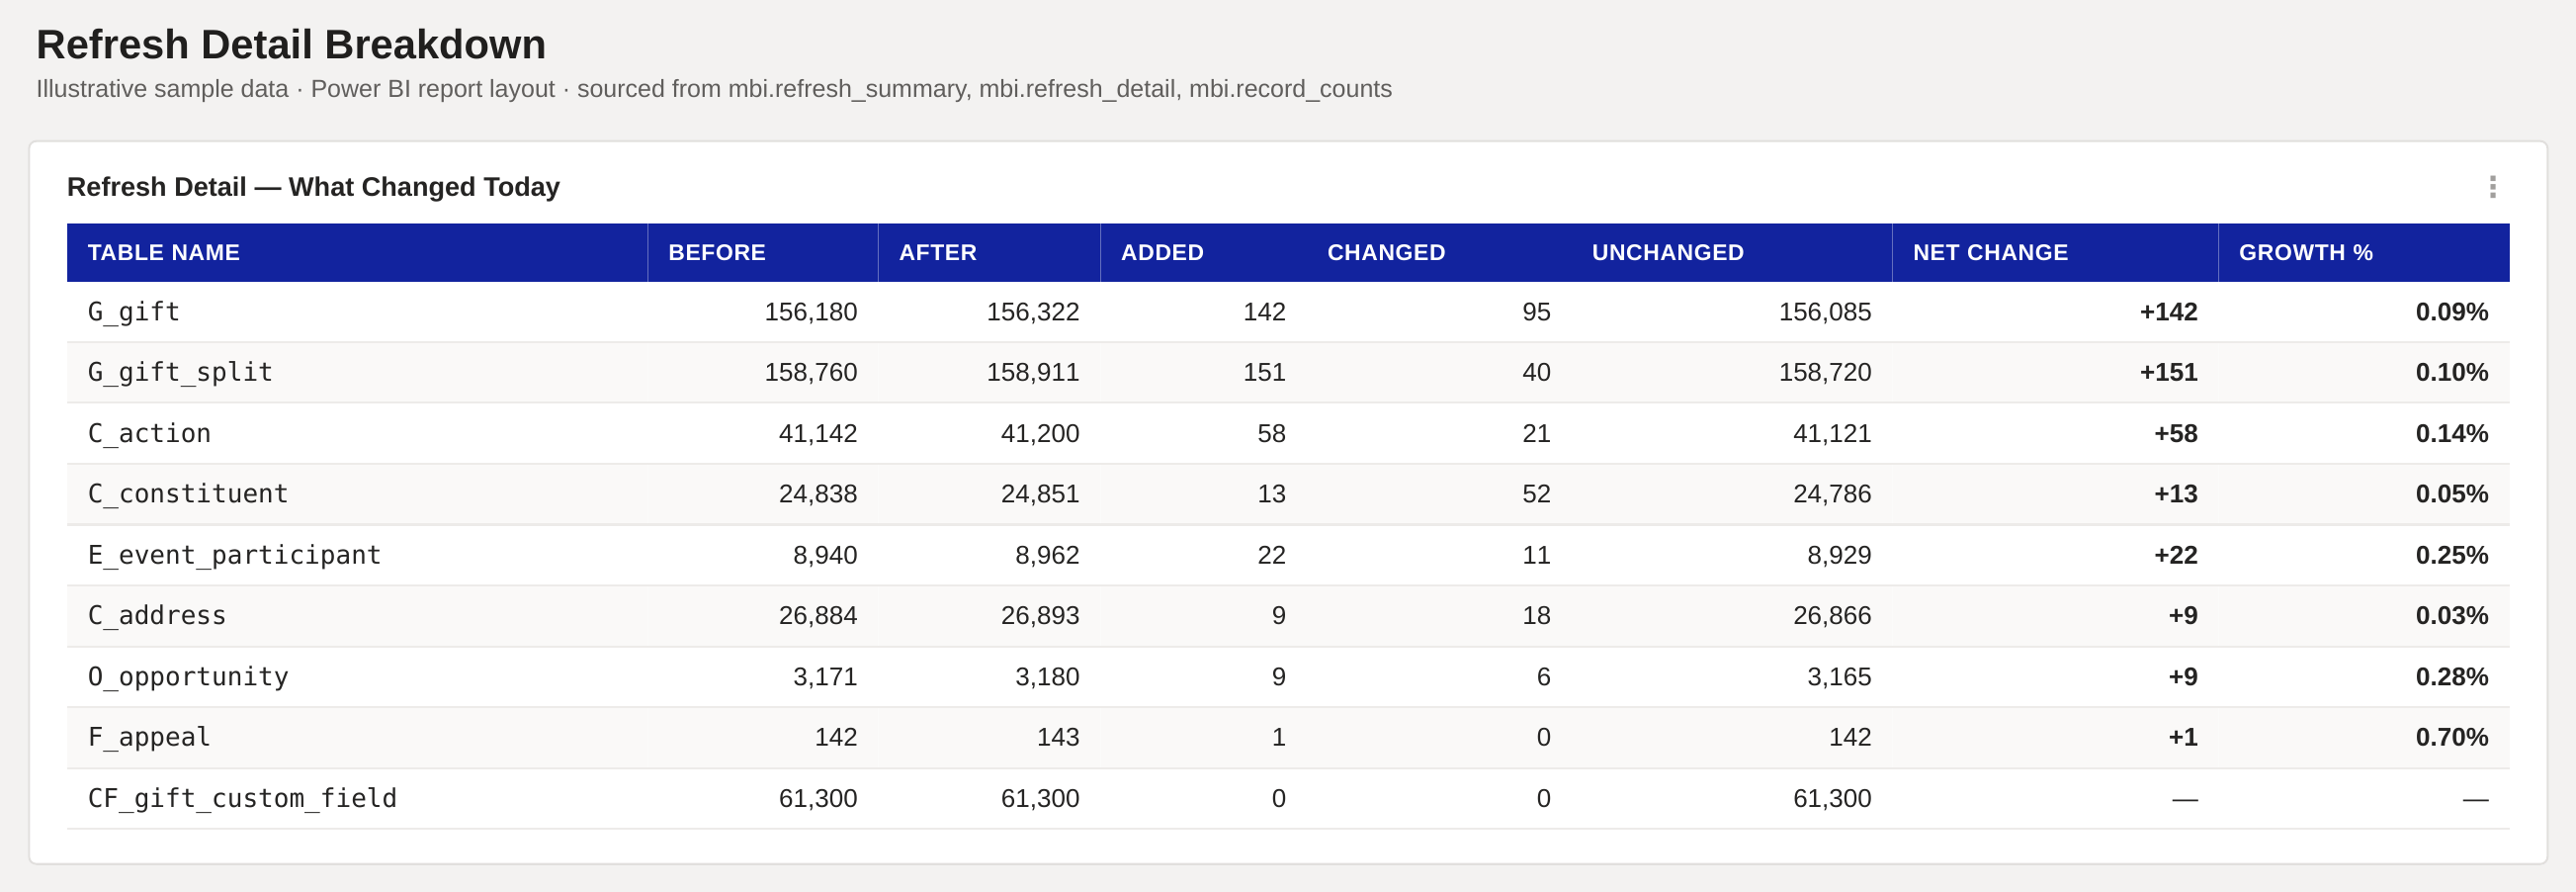Click the +142 net change value
The height and width of the screenshot is (892, 2576).
2168,312
